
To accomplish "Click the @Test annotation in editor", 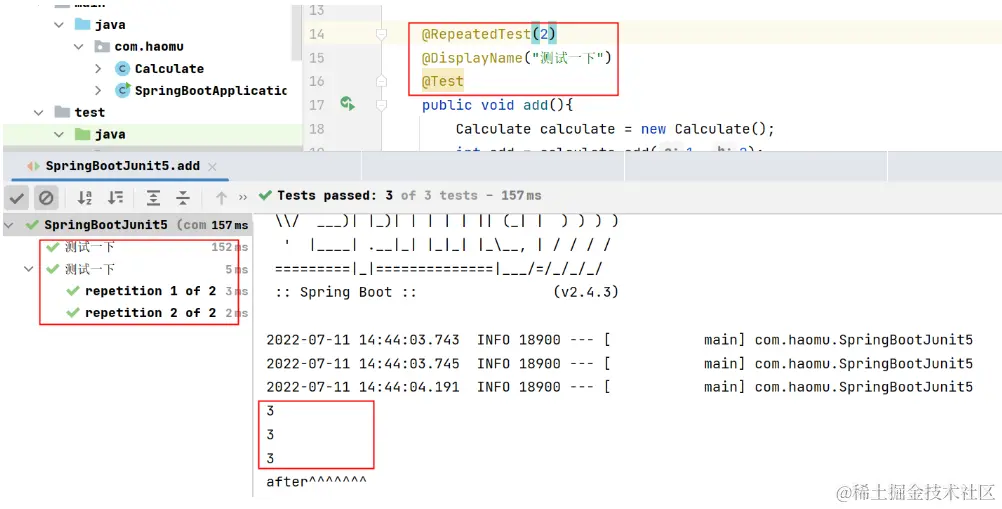I will pyautogui.click(x=442, y=82).
